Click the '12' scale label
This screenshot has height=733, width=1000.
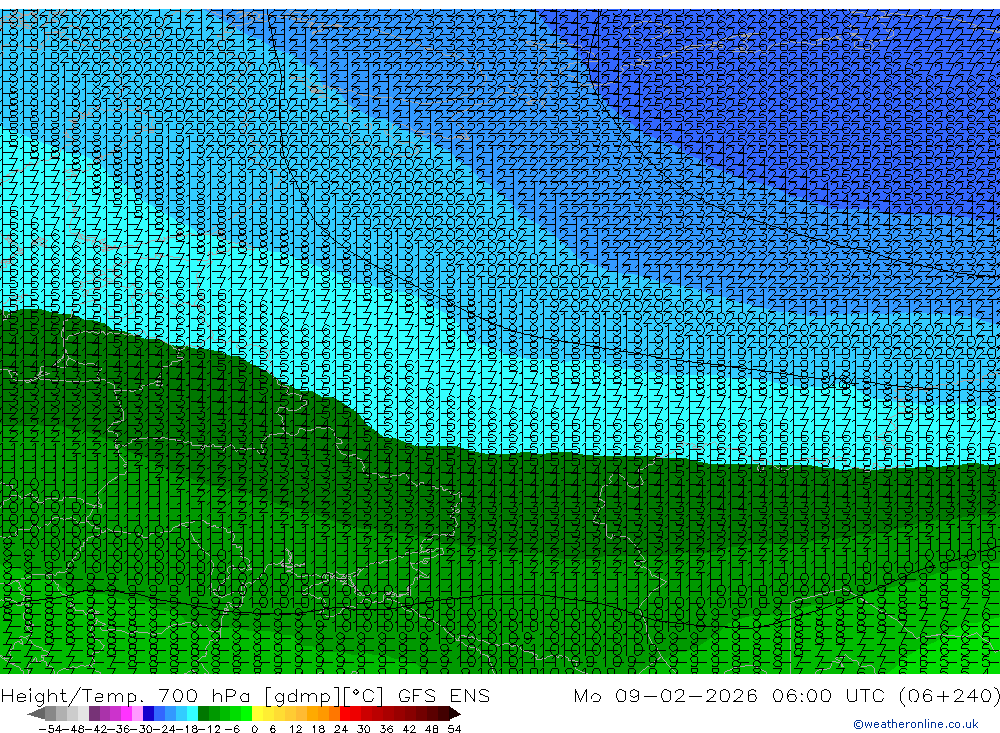click(295, 729)
